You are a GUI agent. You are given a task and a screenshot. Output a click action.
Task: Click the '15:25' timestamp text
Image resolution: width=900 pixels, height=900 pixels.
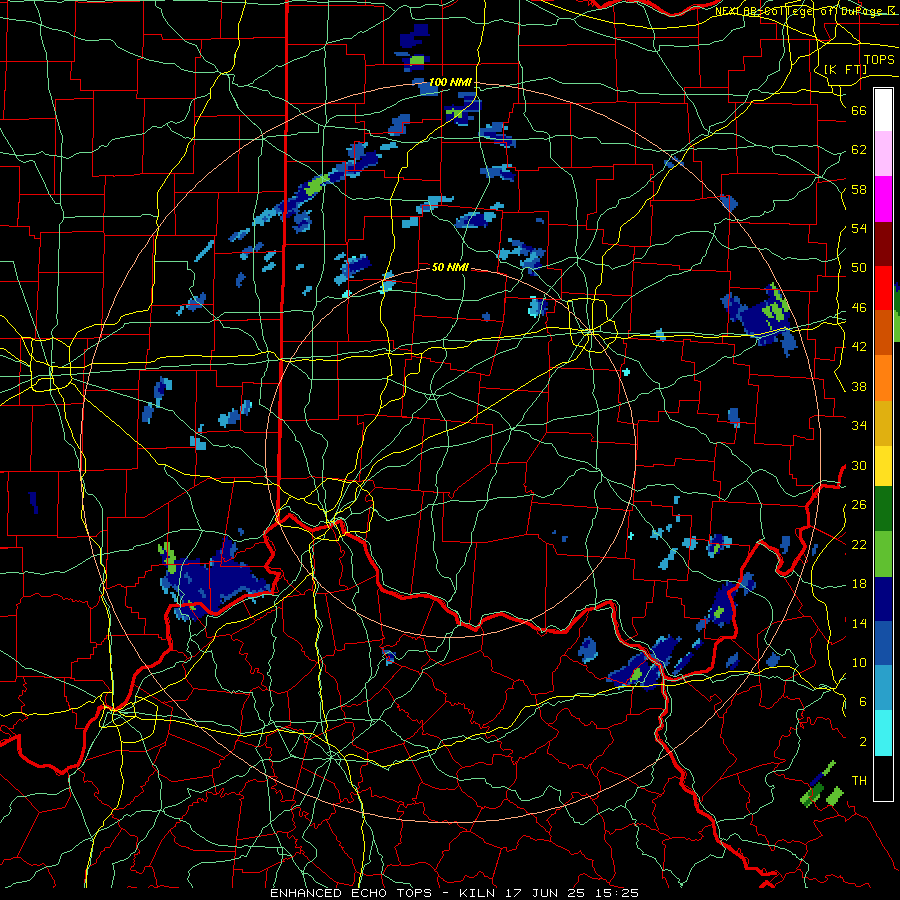point(619,893)
